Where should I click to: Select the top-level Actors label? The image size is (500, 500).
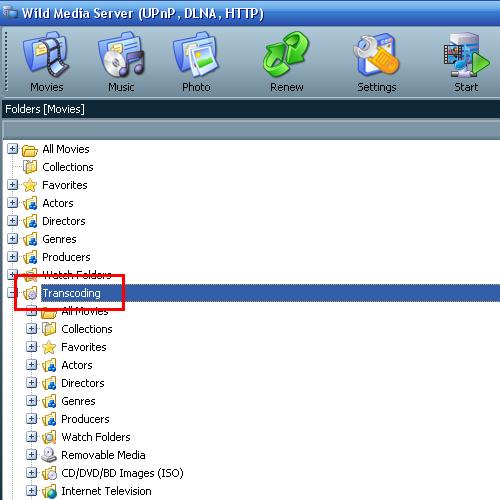click(x=58, y=203)
